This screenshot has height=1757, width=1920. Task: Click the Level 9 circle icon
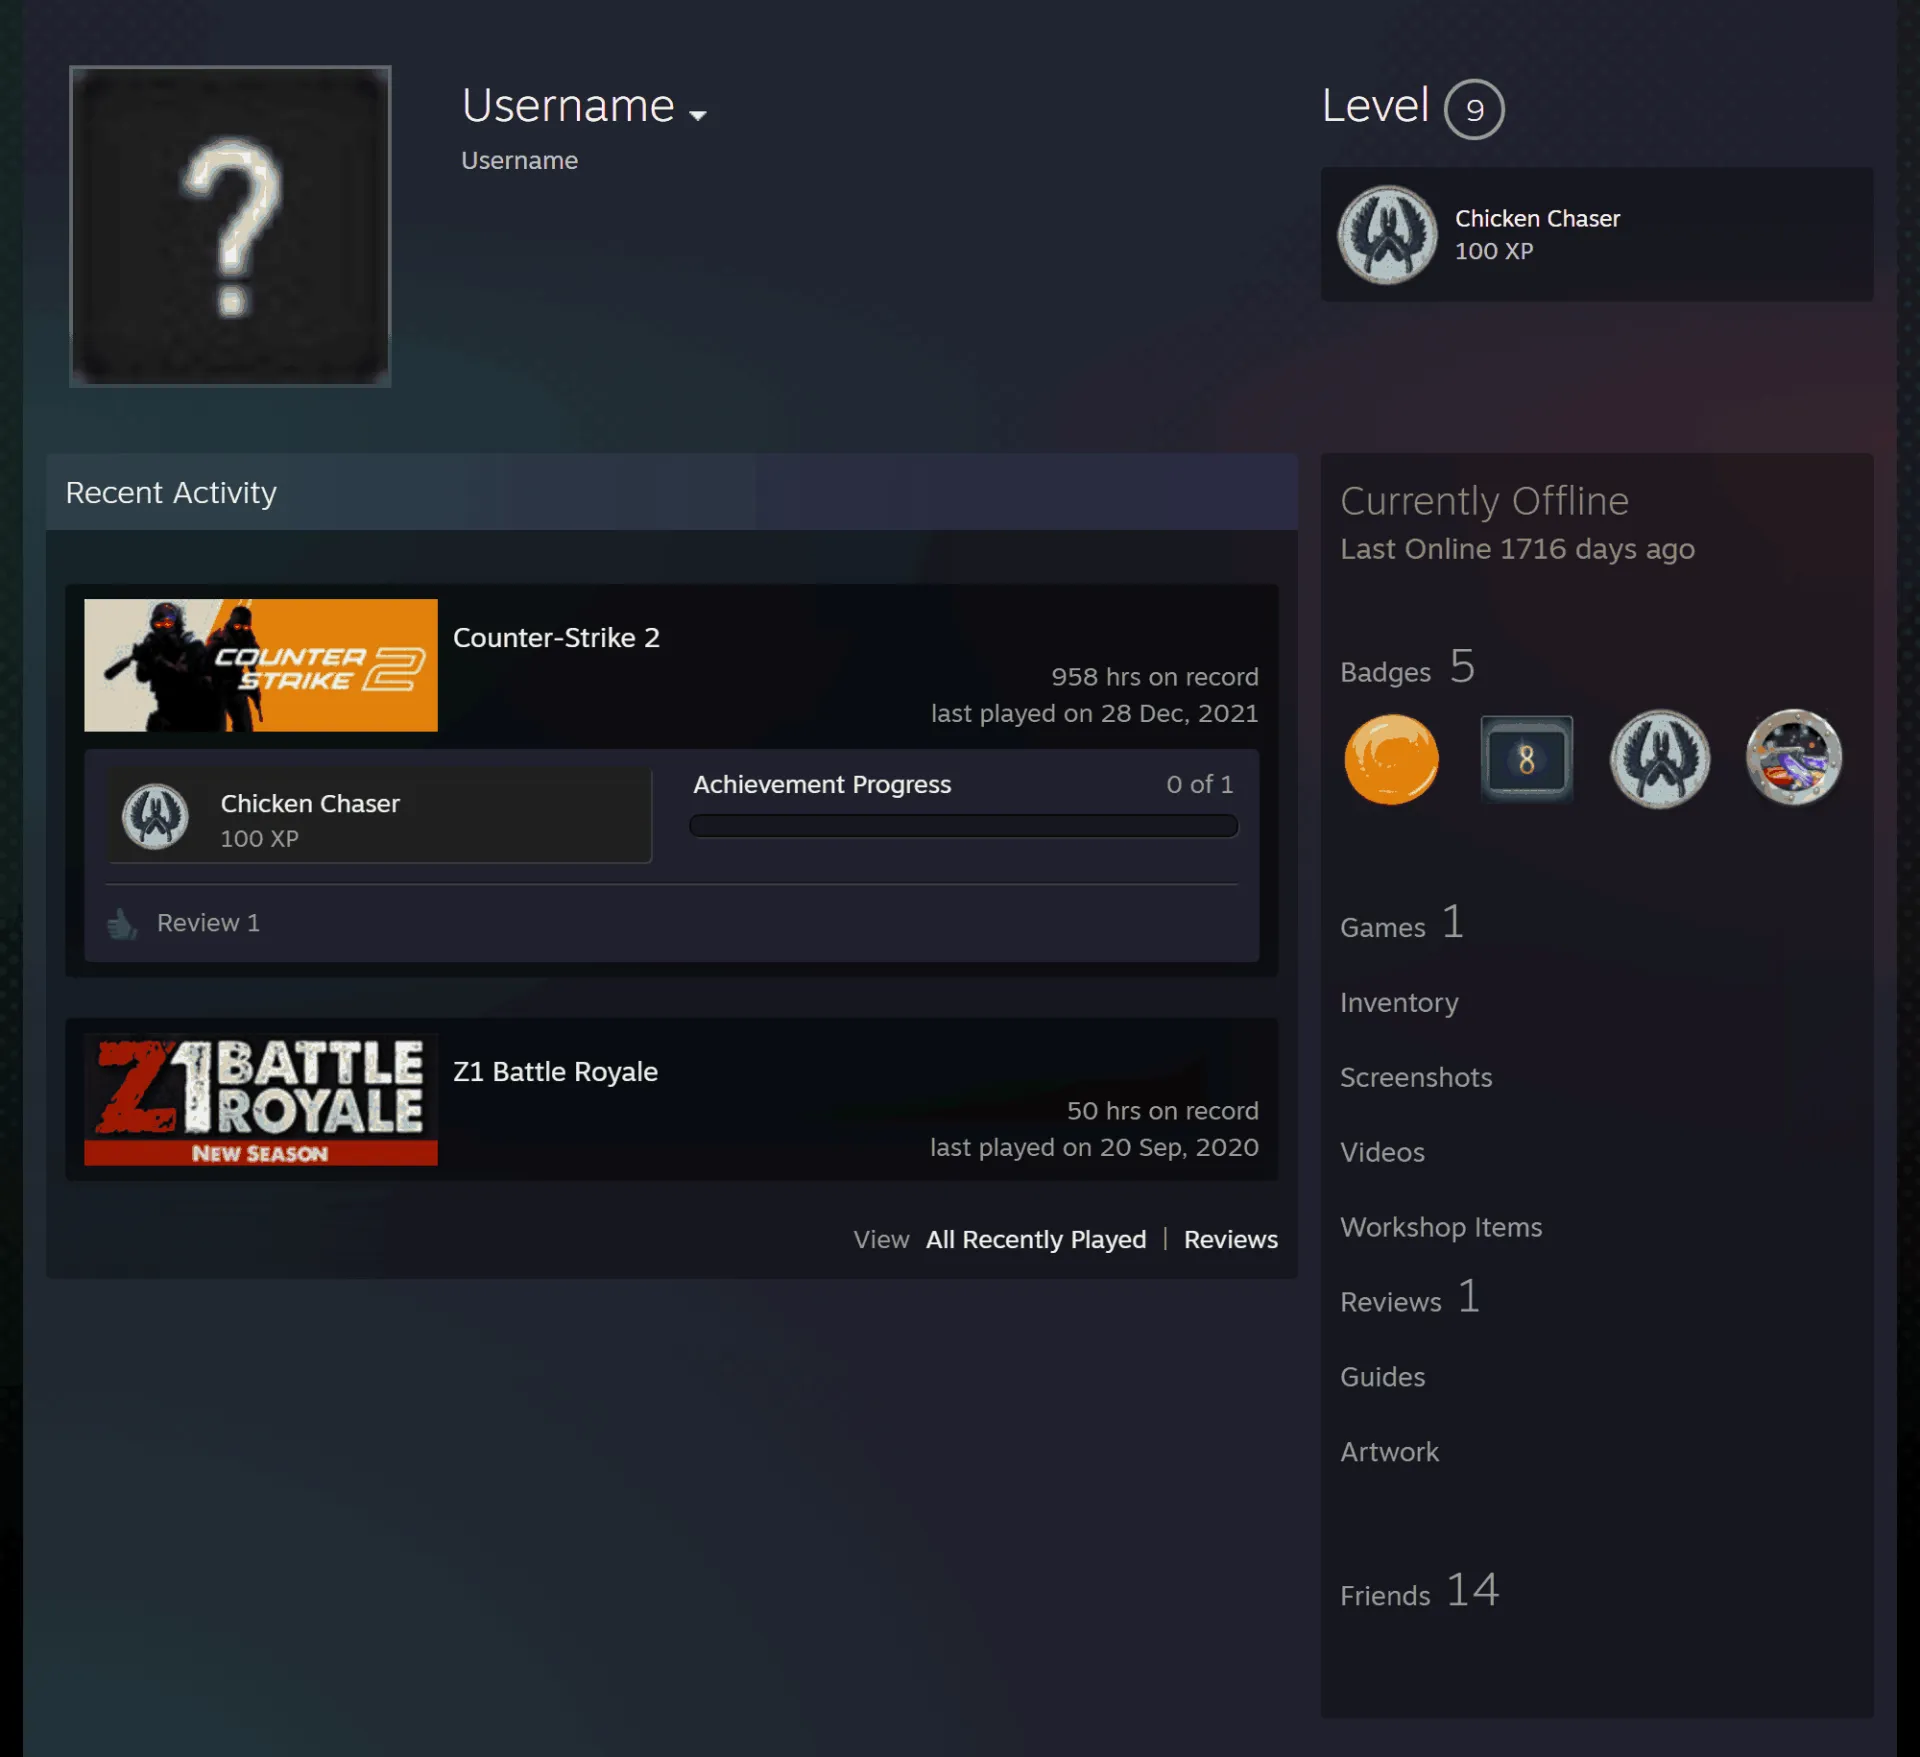tap(1474, 109)
